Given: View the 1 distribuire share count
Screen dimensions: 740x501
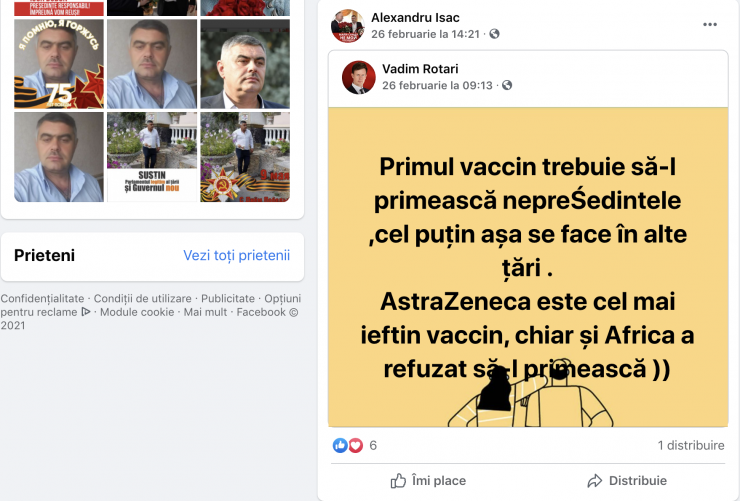Looking at the screenshot, I should pos(691,445).
